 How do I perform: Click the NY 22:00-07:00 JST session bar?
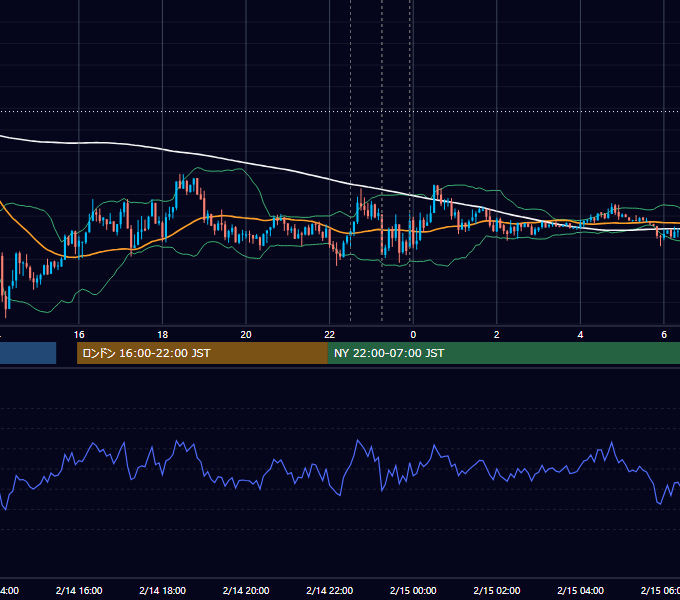click(x=503, y=353)
